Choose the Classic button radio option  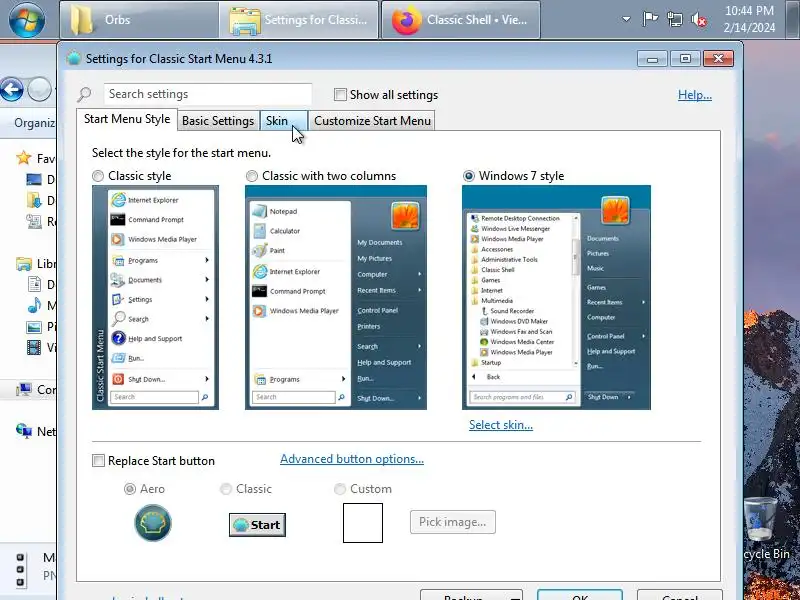click(226, 489)
